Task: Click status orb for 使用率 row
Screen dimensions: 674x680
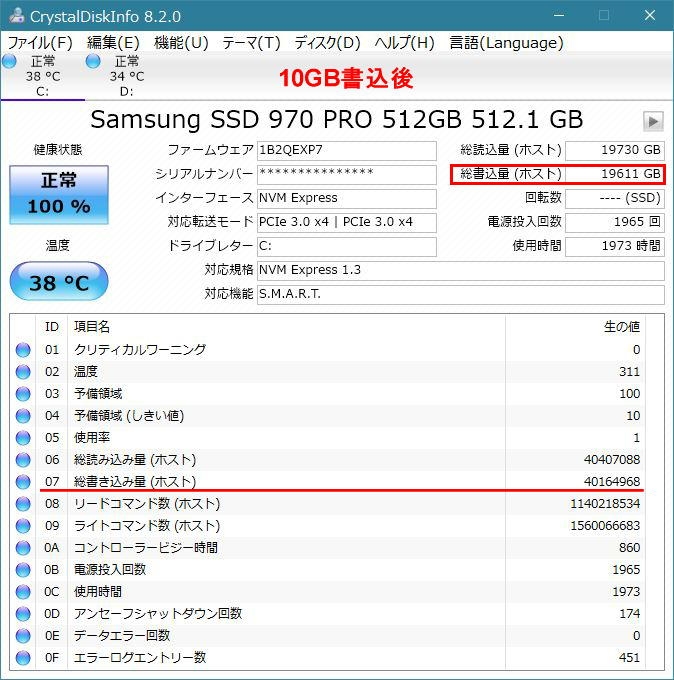Action: click(23, 438)
